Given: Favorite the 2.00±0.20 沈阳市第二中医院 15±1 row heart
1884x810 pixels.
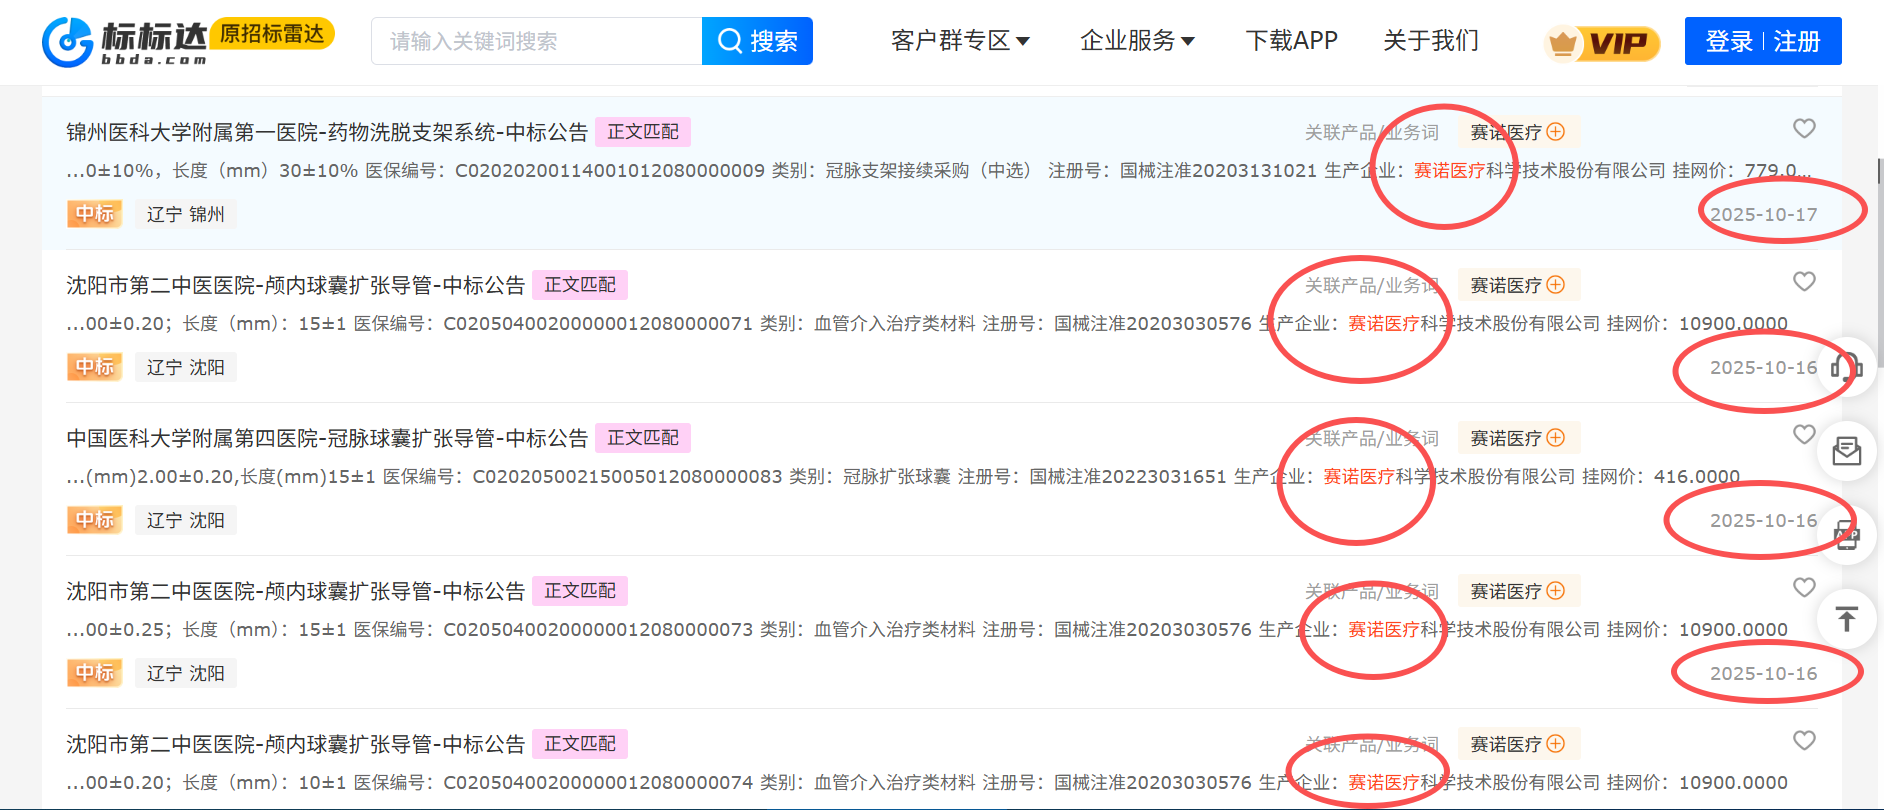Looking at the screenshot, I should (x=1804, y=281).
